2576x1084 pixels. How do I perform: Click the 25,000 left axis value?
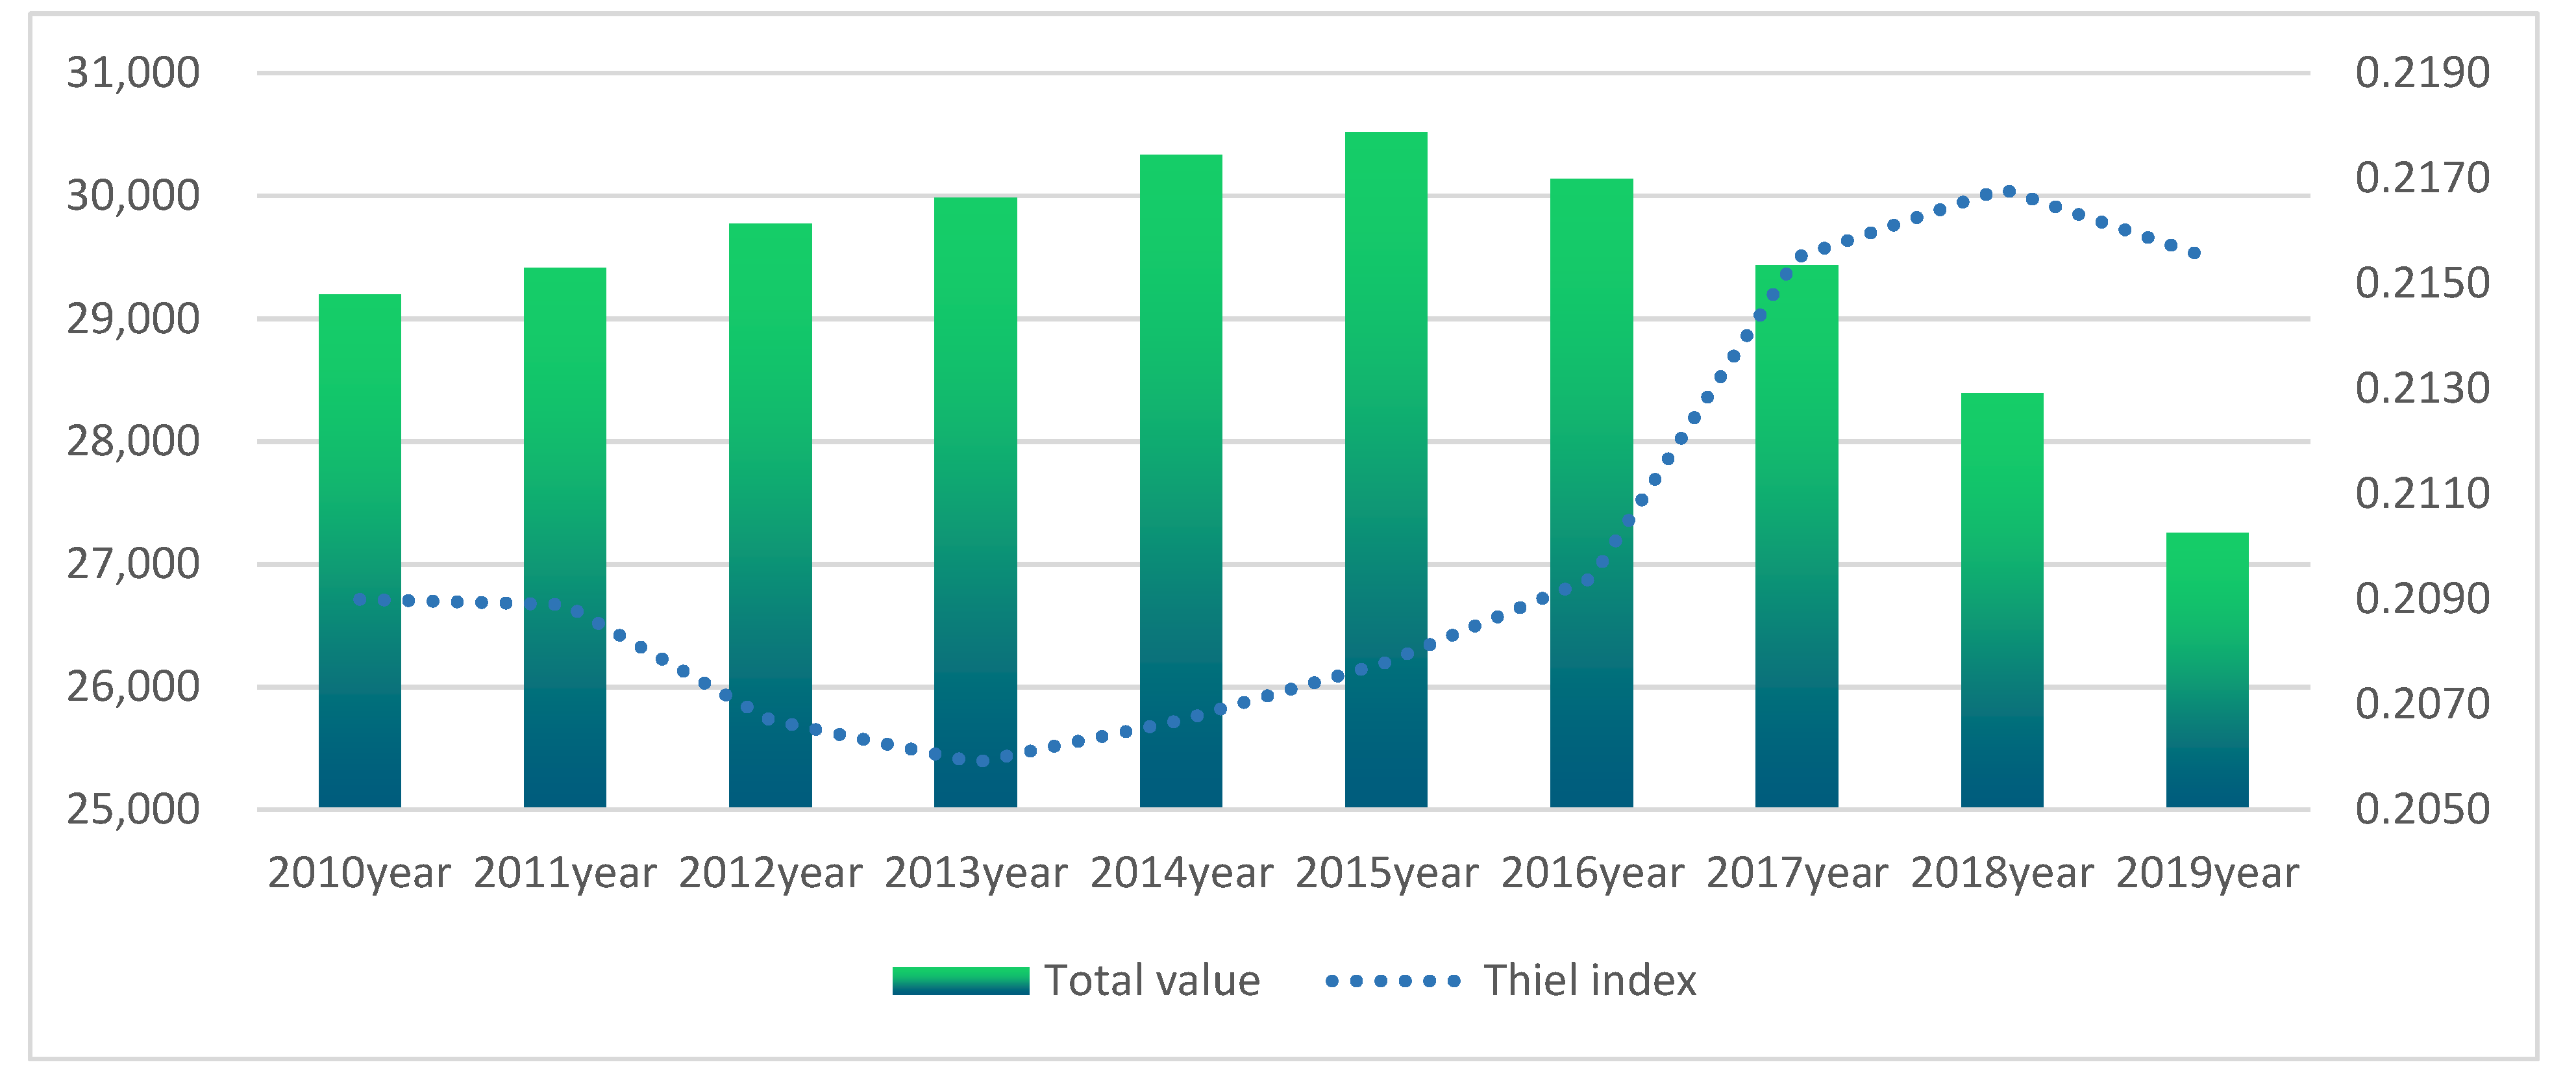pyautogui.click(x=133, y=809)
